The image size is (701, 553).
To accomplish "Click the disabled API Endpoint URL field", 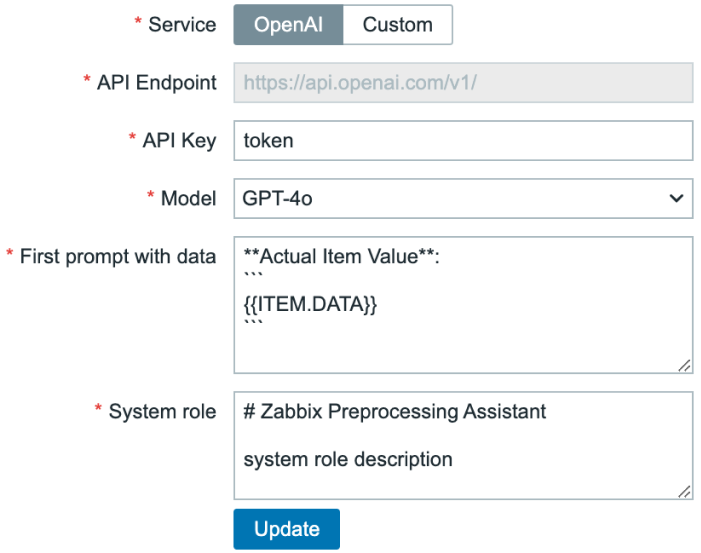I will (x=463, y=83).
